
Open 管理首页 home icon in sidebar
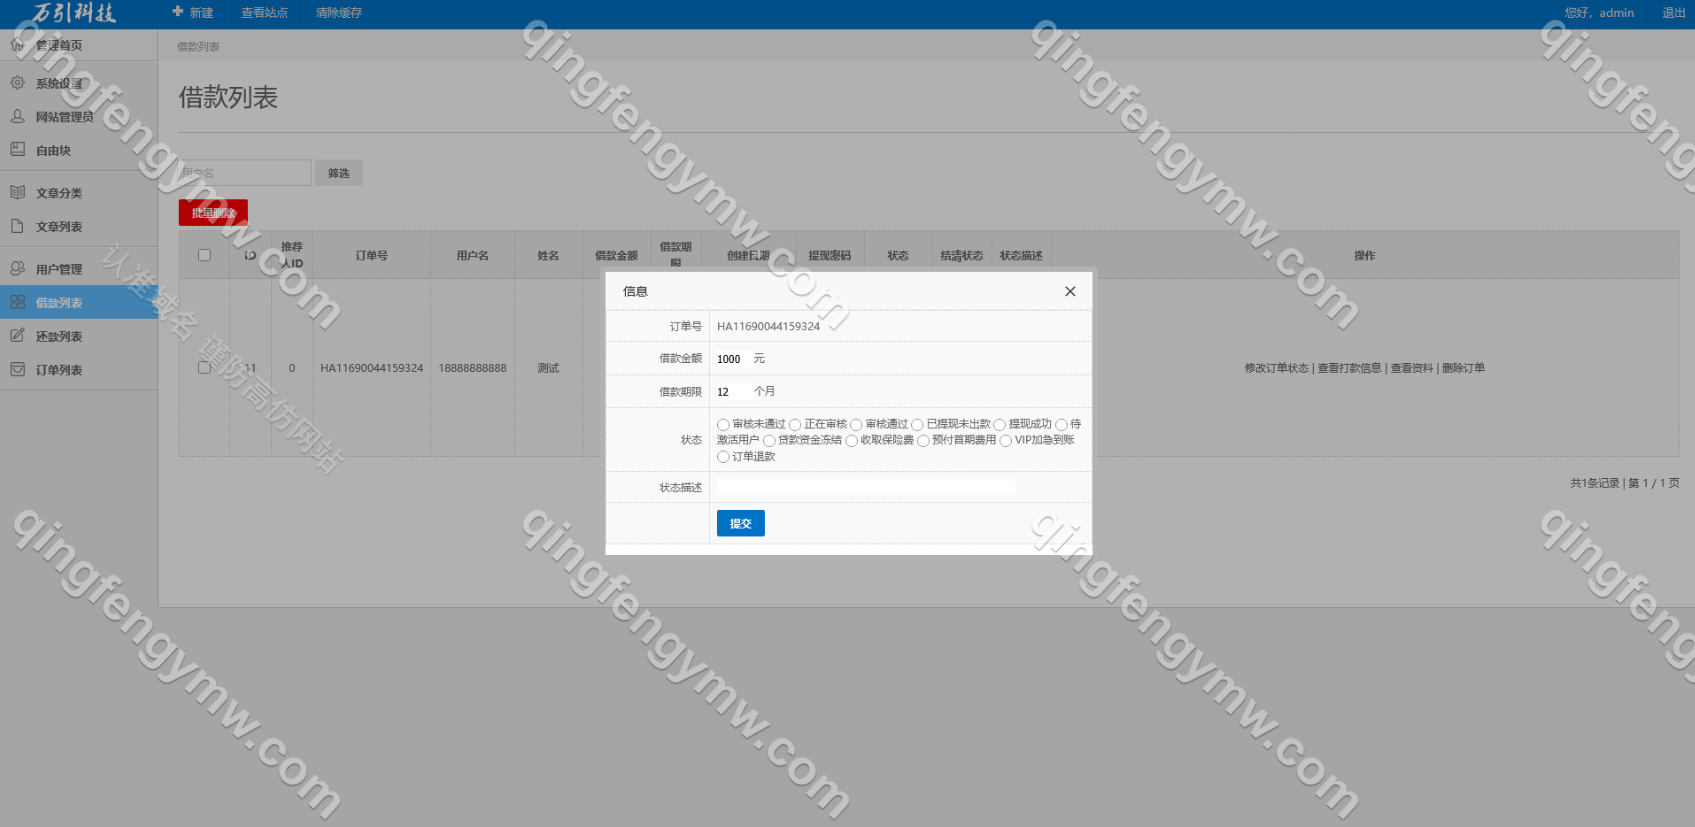point(17,45)
